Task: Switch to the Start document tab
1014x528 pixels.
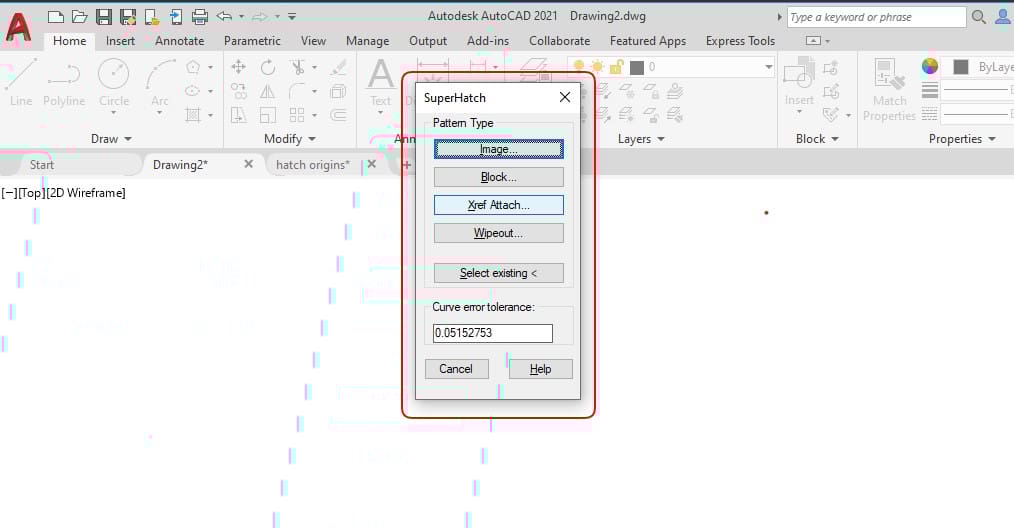Action: 42,165
